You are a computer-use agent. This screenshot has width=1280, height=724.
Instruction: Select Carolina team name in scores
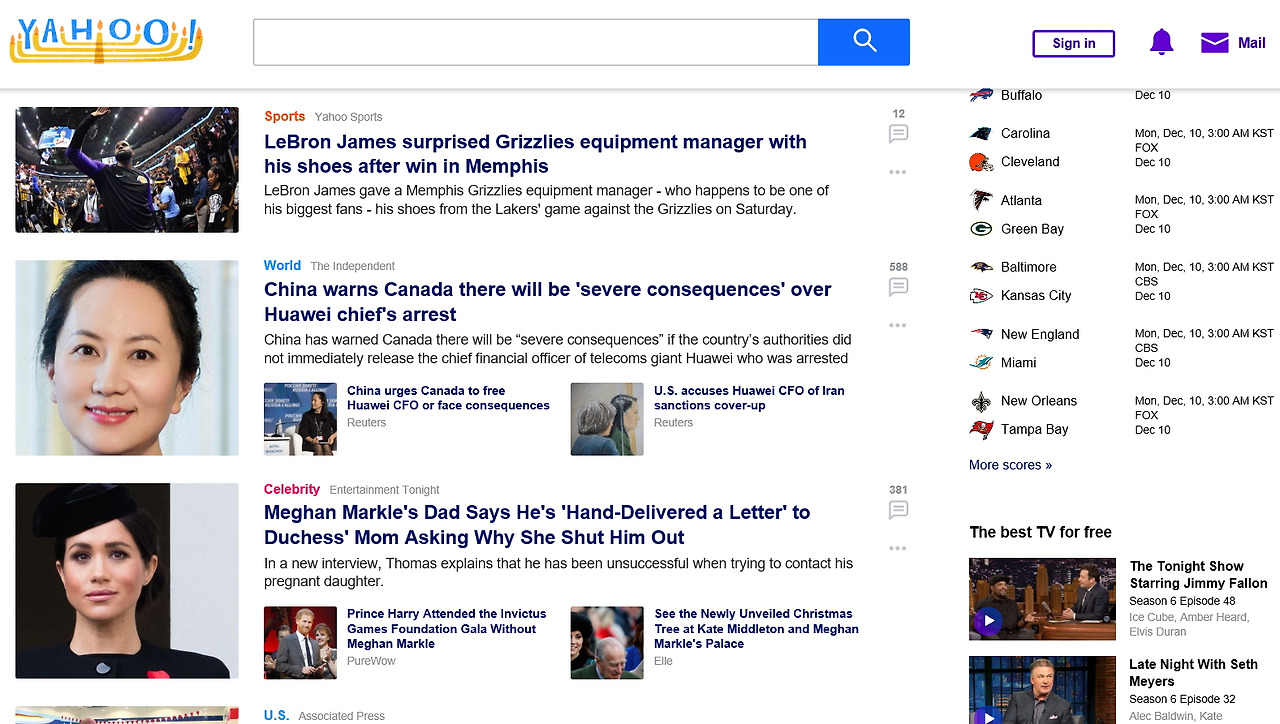(x=1025, y=133)
